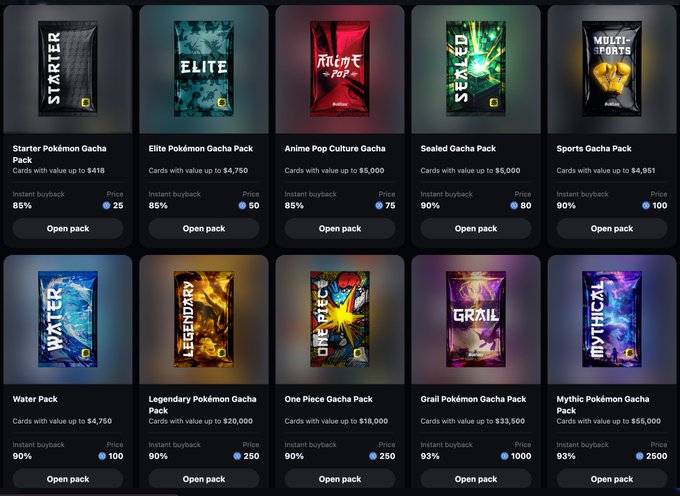Viewport: 680px width, 496px height.
Task: Open the Starter Pokémon Gacha Pack
Action: point(68,228)
